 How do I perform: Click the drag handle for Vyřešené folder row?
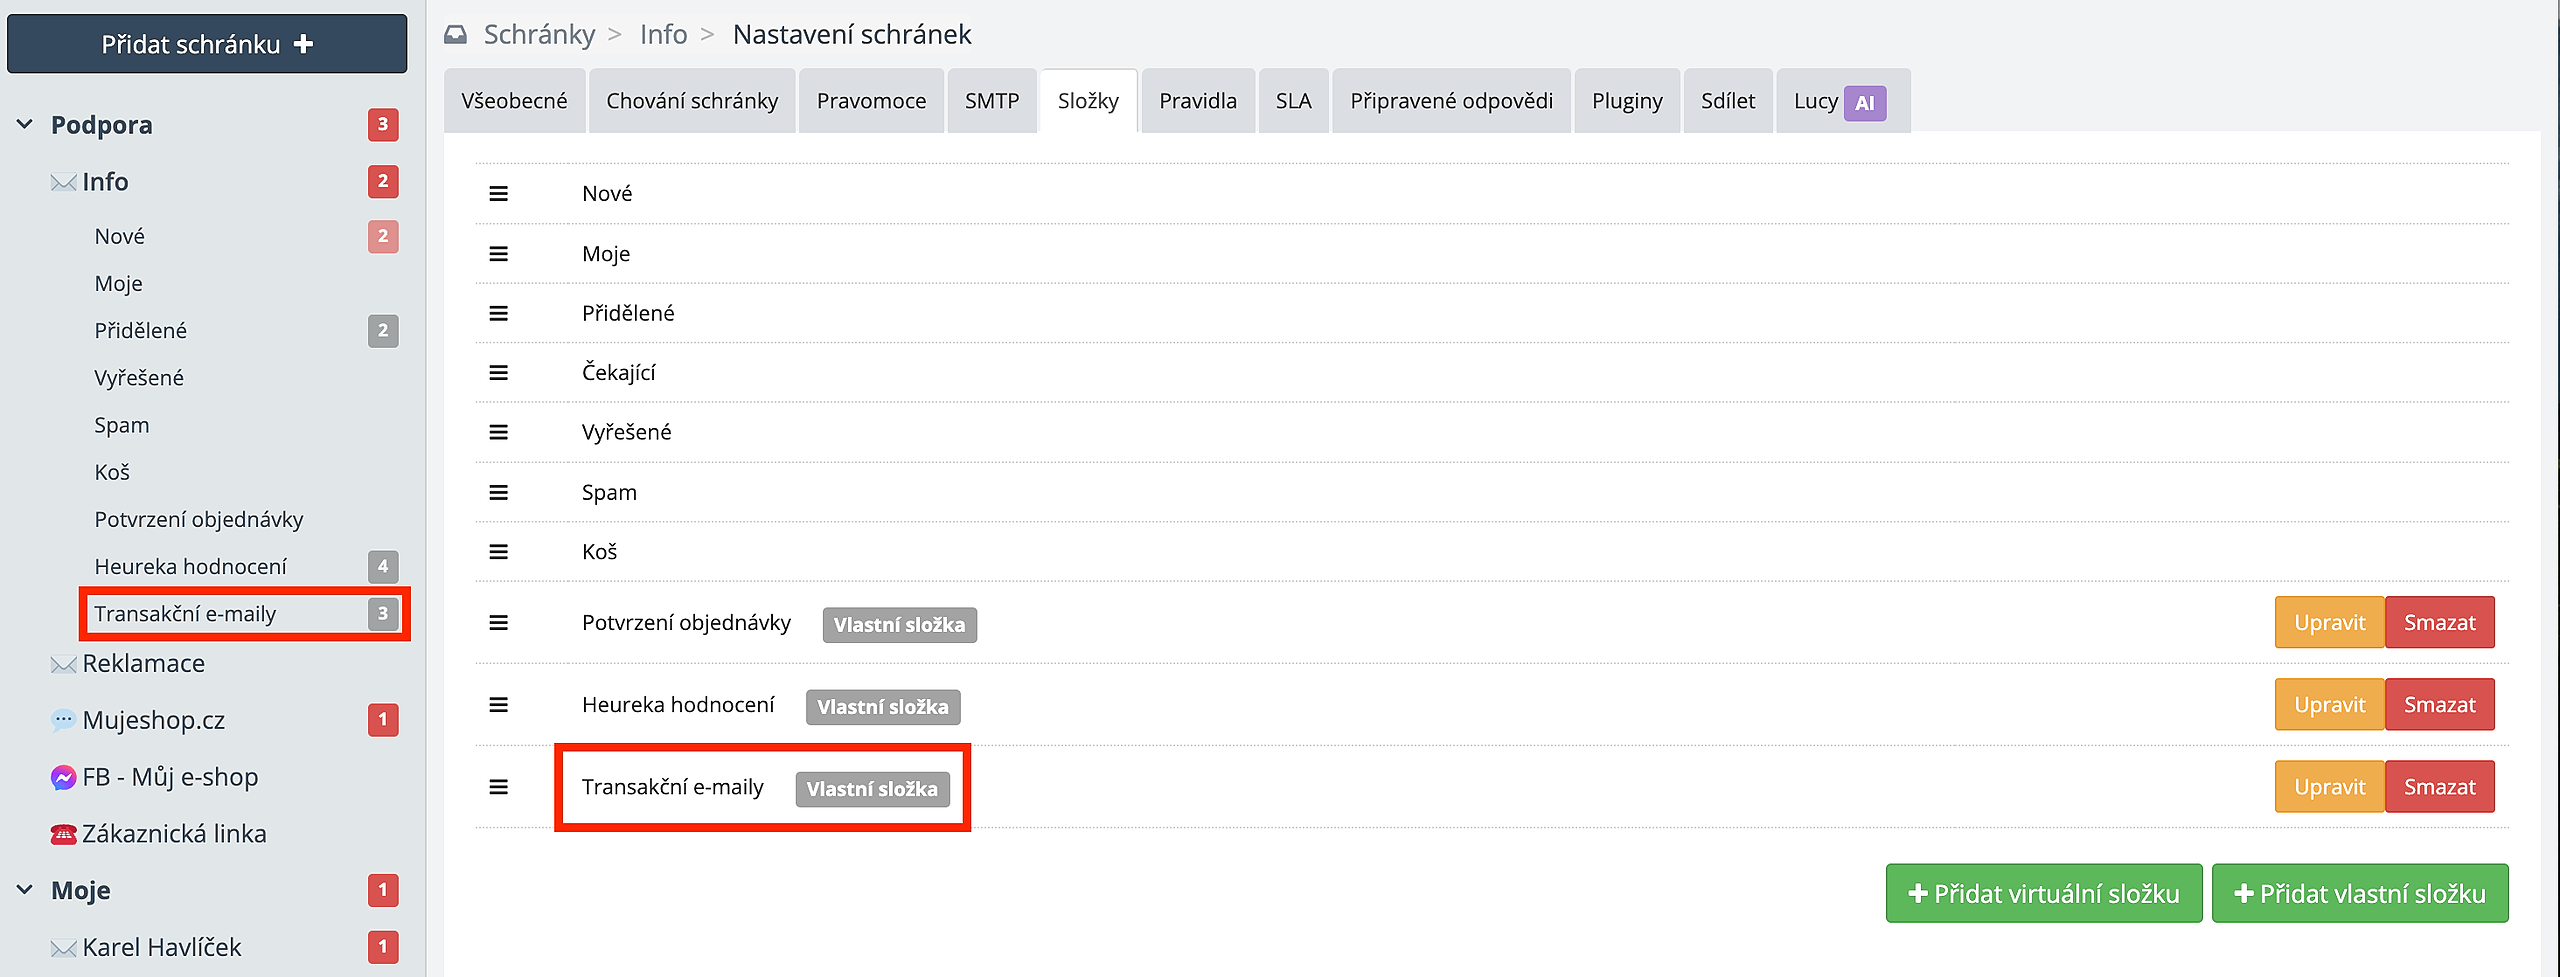[x=498, y=433]
